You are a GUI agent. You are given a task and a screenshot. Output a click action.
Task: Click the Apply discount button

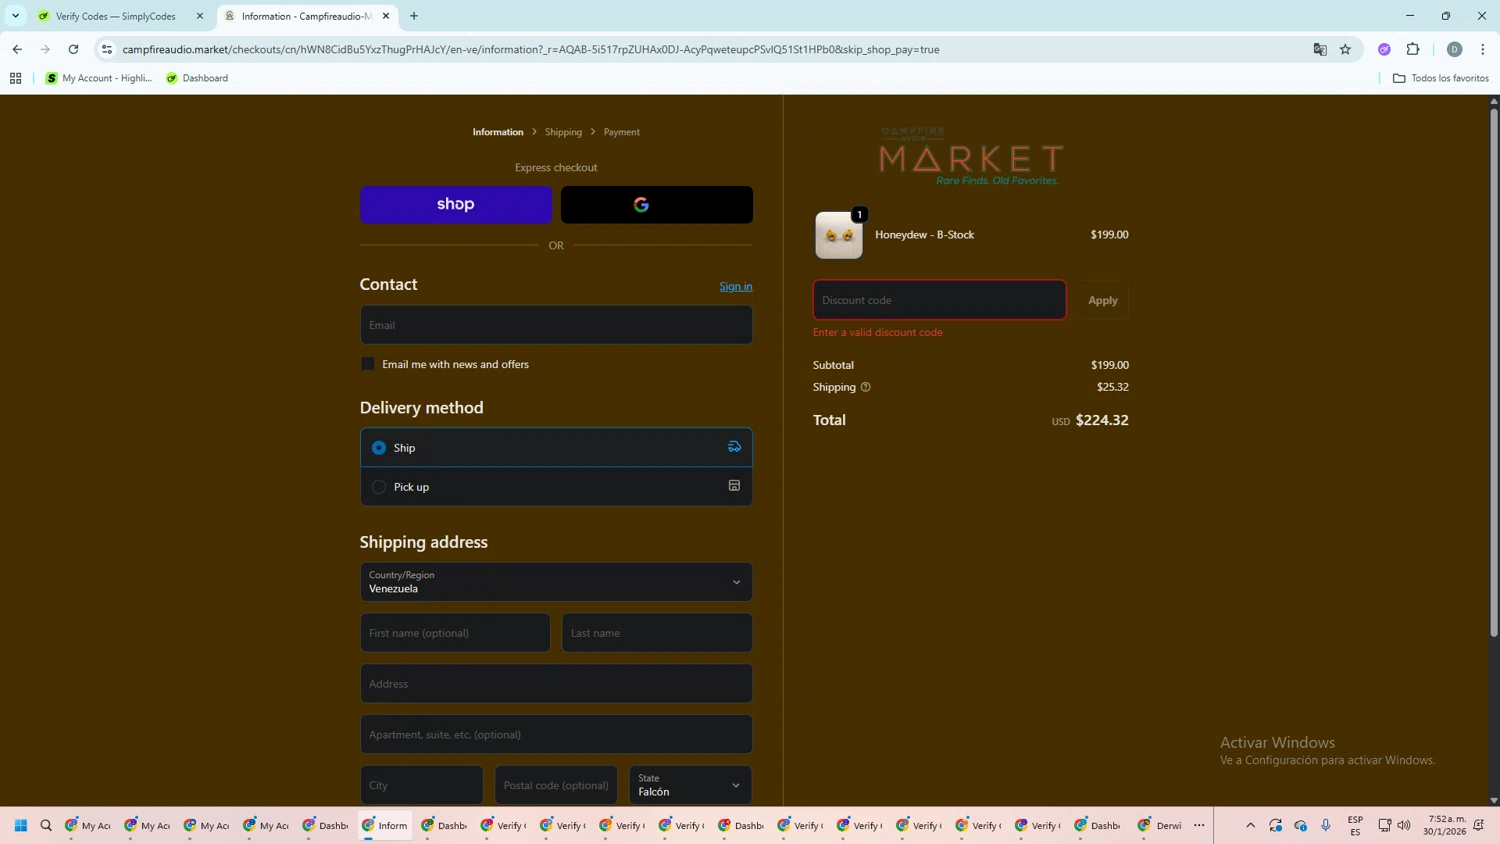click(x=1103, y=300)
